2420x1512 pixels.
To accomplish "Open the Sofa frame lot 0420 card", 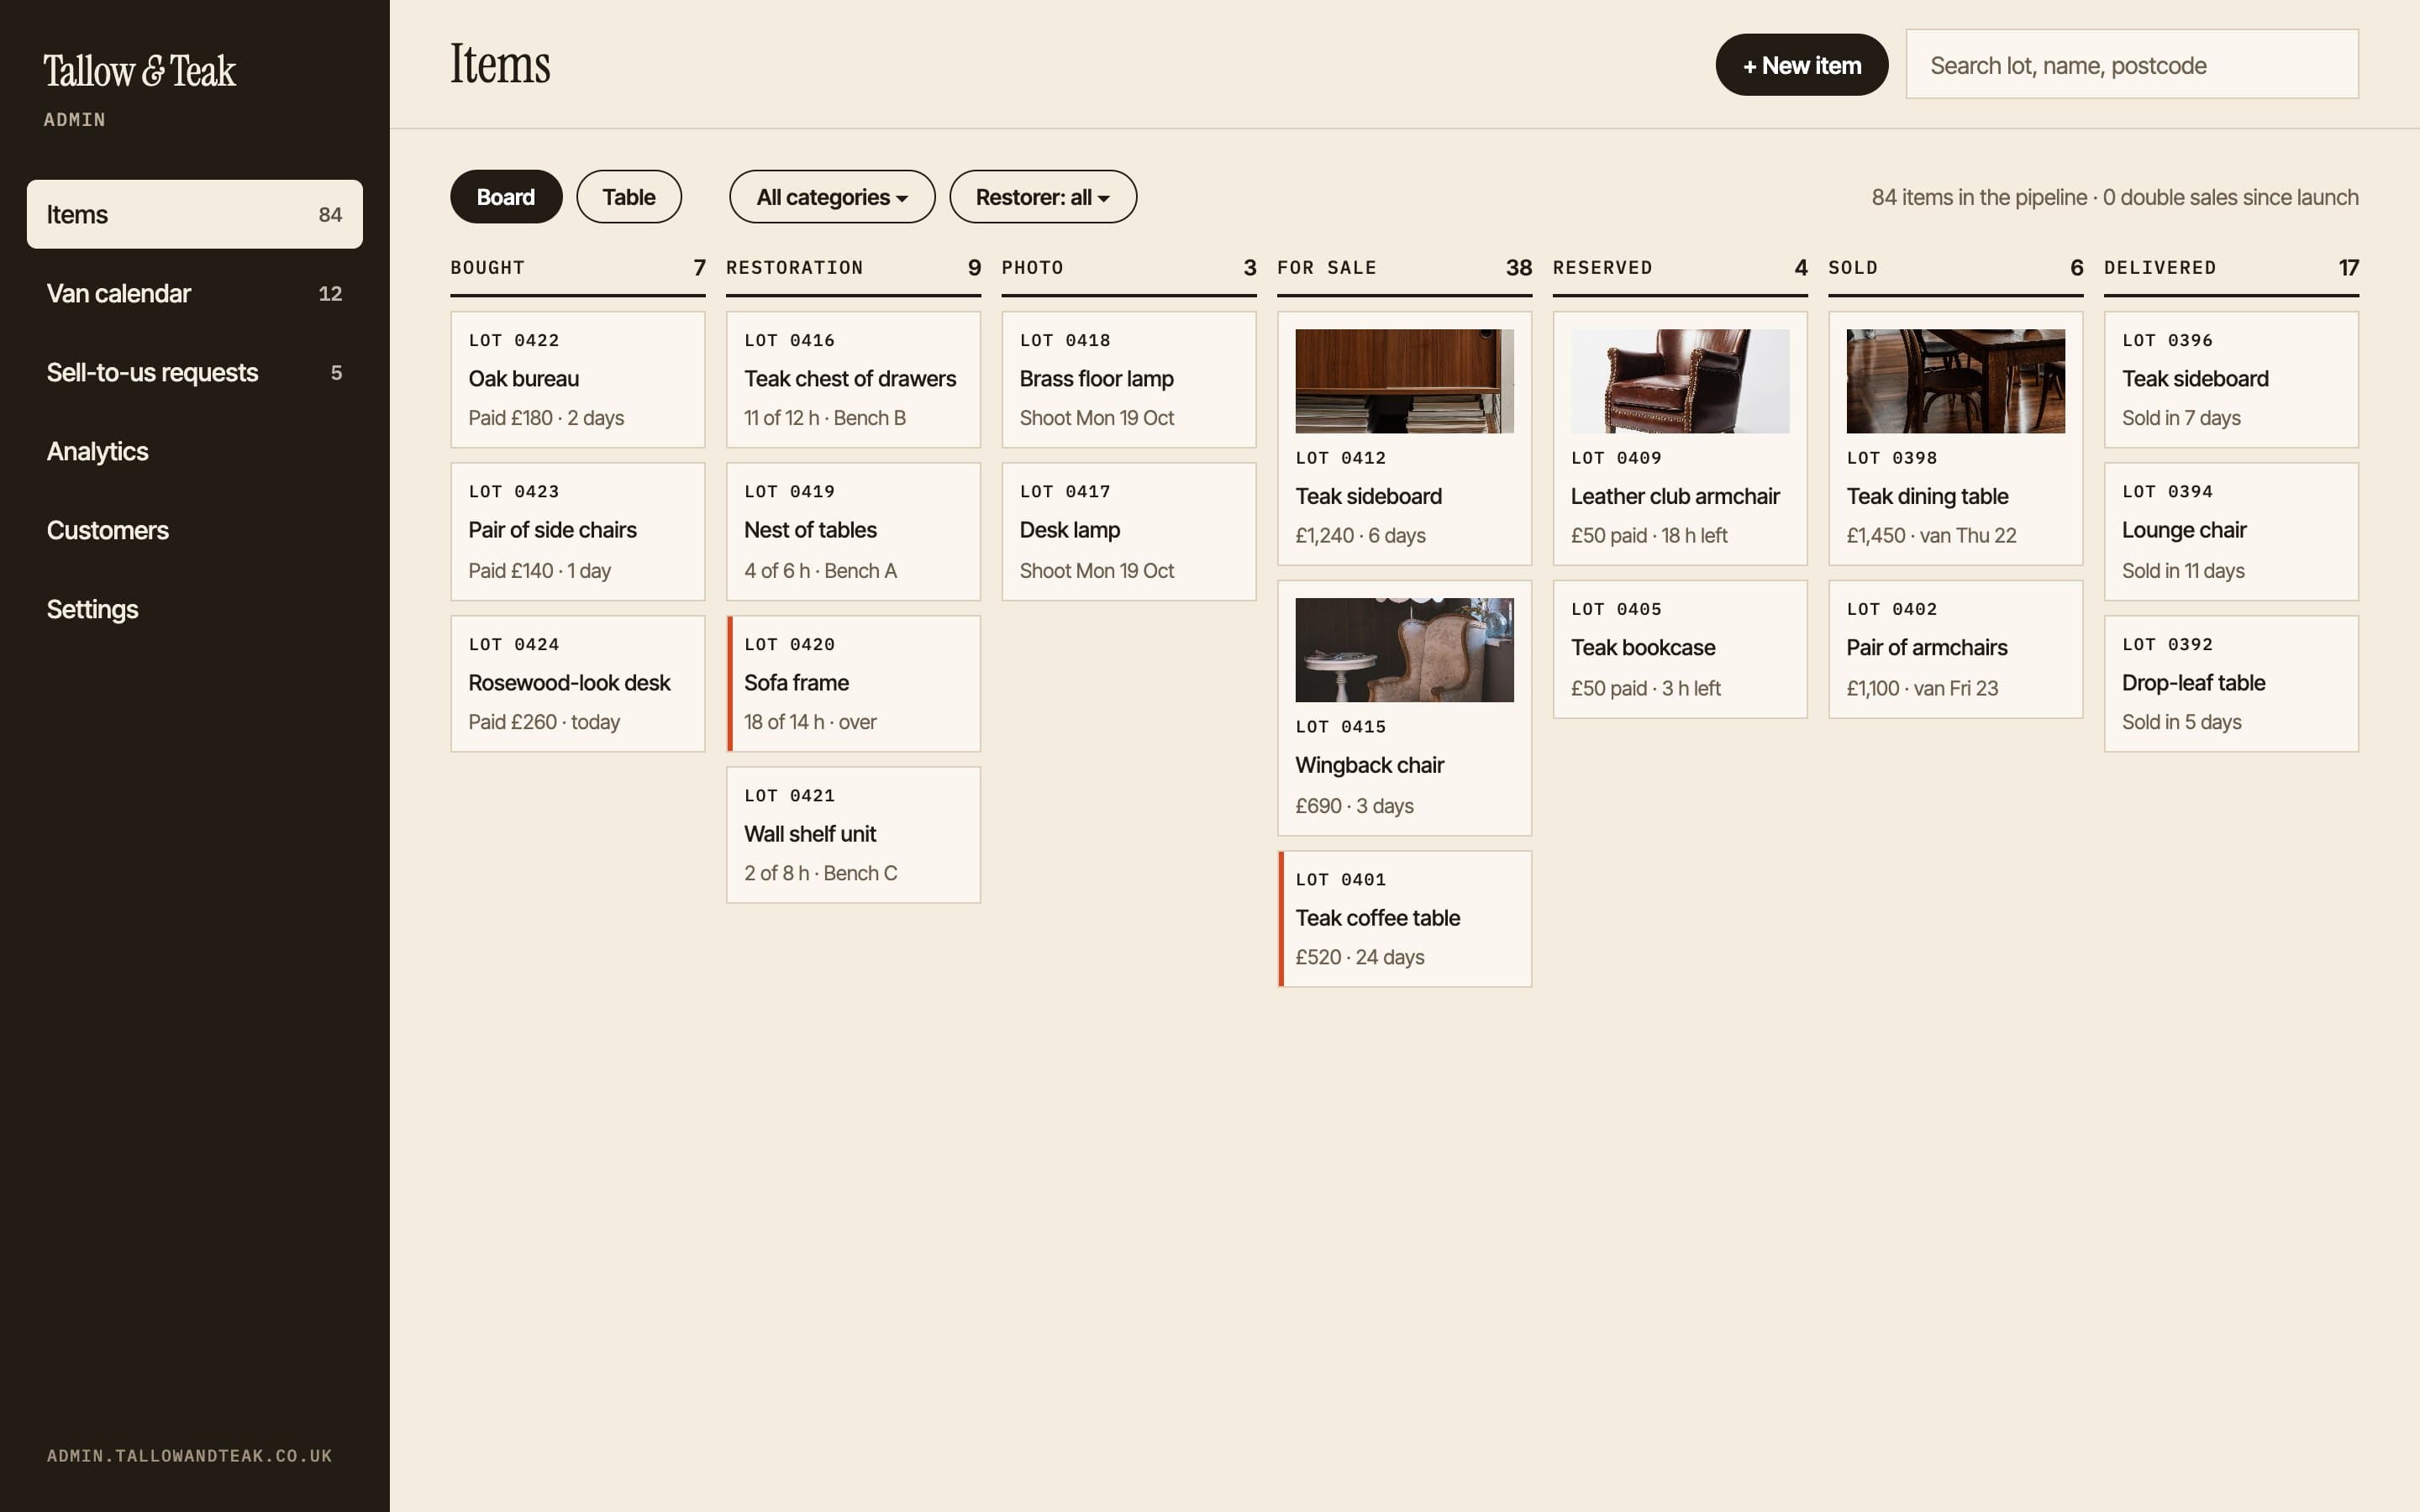I will 853,684.
